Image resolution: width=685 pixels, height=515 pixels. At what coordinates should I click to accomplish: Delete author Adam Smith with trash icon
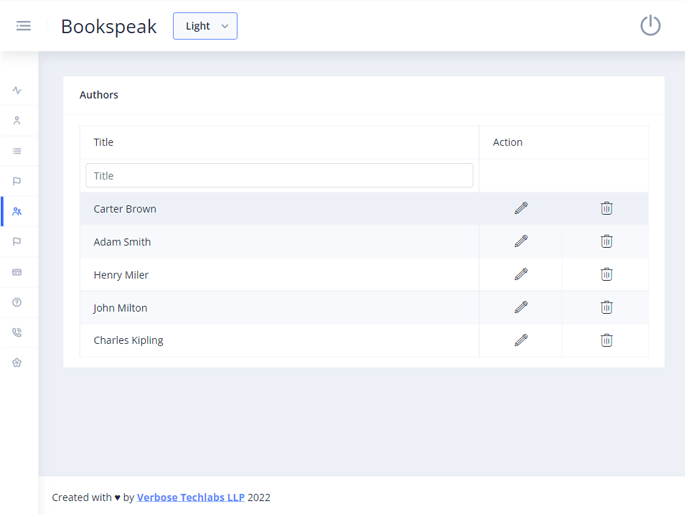point(606,241)
